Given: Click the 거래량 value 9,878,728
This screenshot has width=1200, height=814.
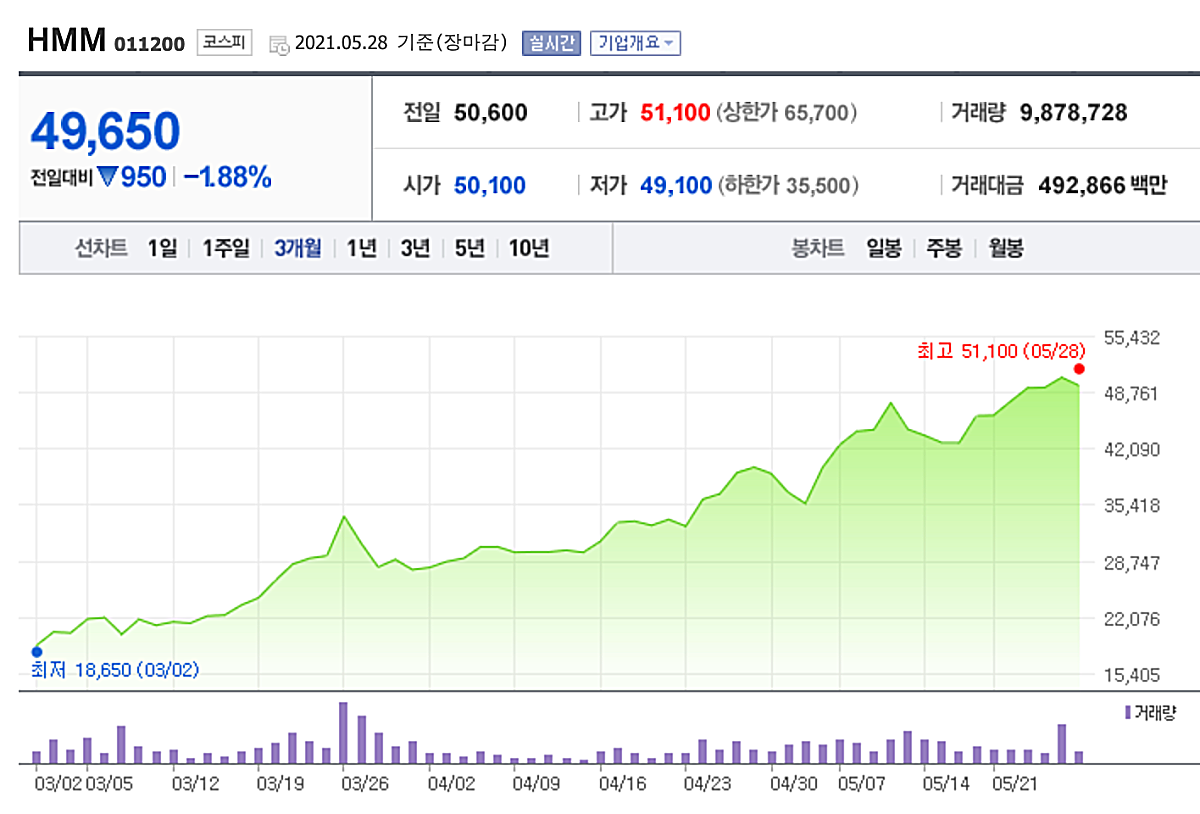Looking at the screenshot, I should pos(1073,113).
